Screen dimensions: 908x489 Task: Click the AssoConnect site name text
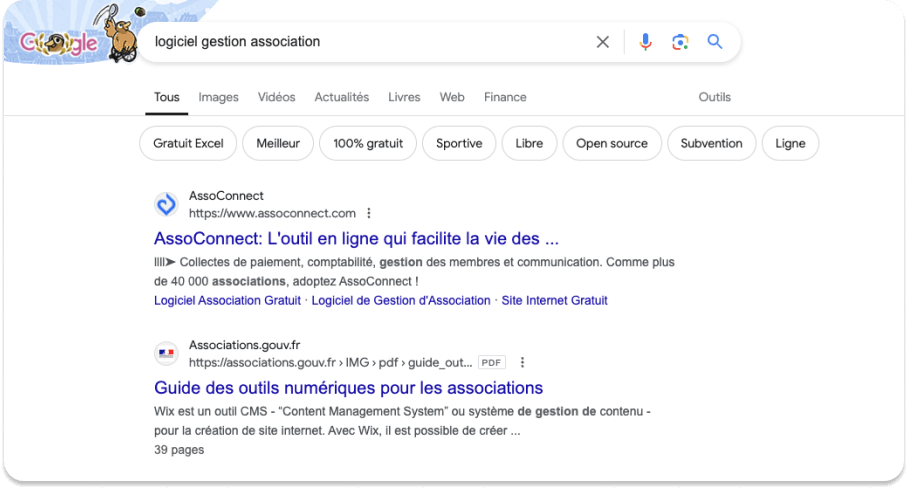[226, 196]
